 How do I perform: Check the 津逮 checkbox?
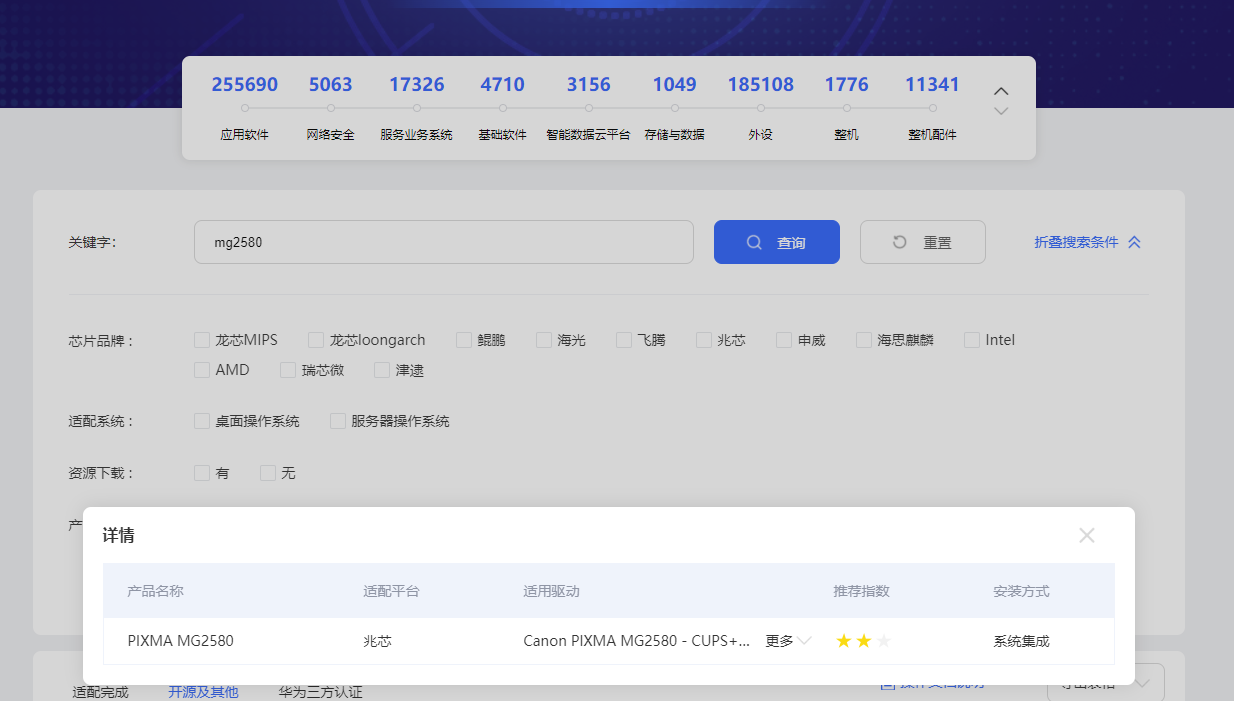tap(382, 370)
